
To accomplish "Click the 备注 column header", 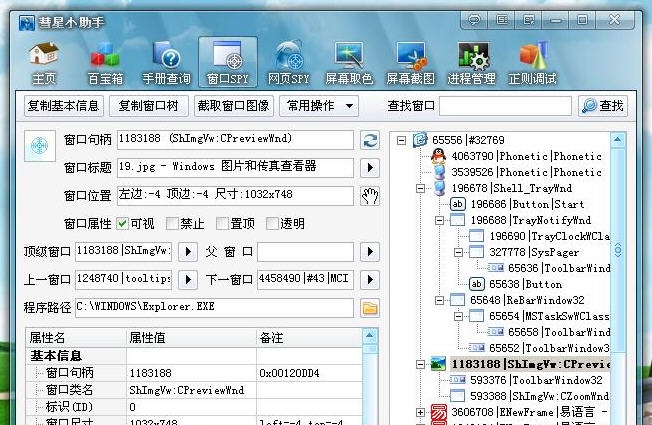I will click(x=309, y=338).
